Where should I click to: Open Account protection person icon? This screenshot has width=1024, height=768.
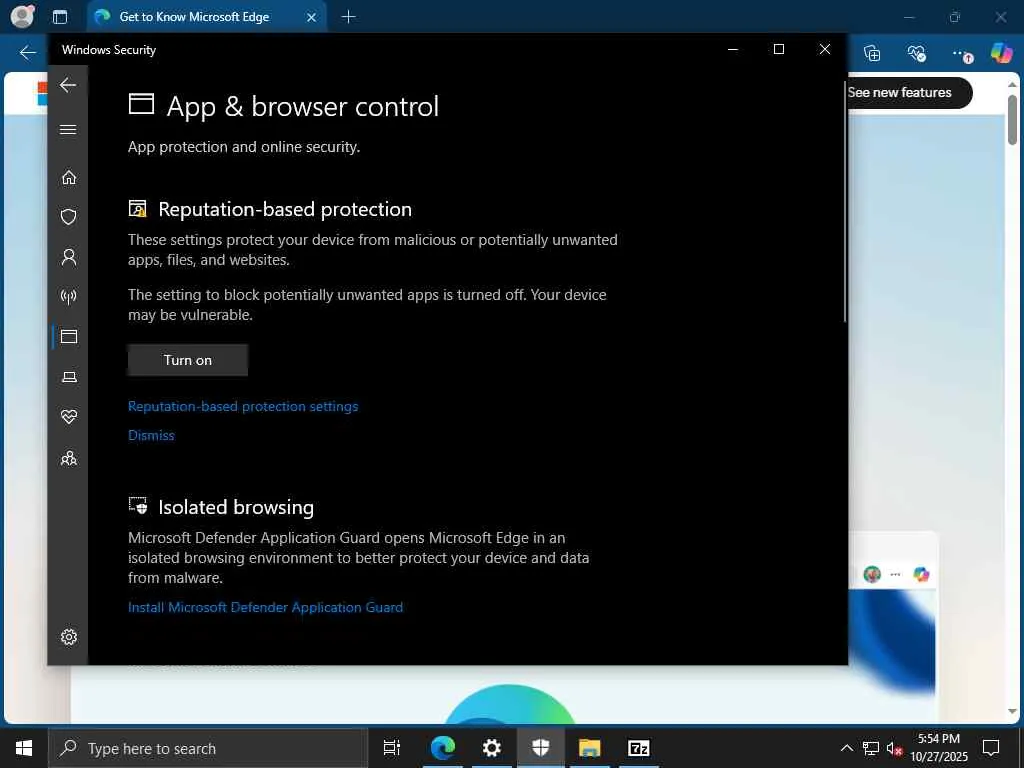tap(69, 257)
